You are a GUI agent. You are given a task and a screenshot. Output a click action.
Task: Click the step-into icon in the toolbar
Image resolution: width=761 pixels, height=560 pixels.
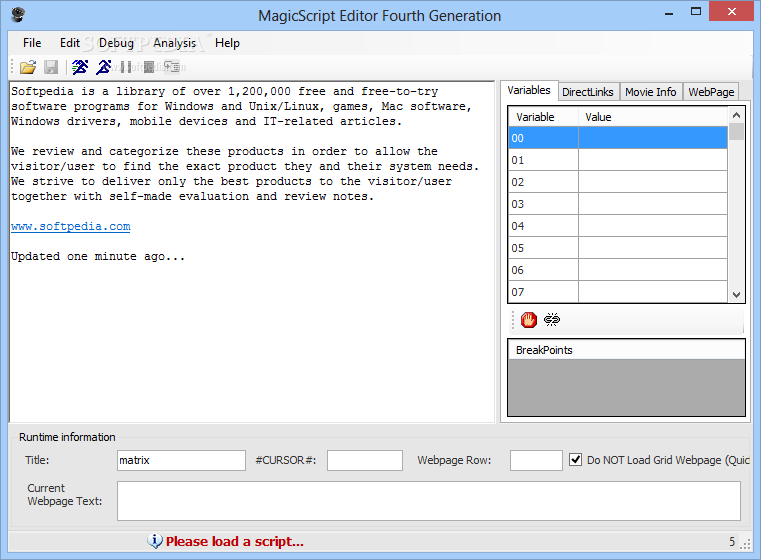point(172,67)
